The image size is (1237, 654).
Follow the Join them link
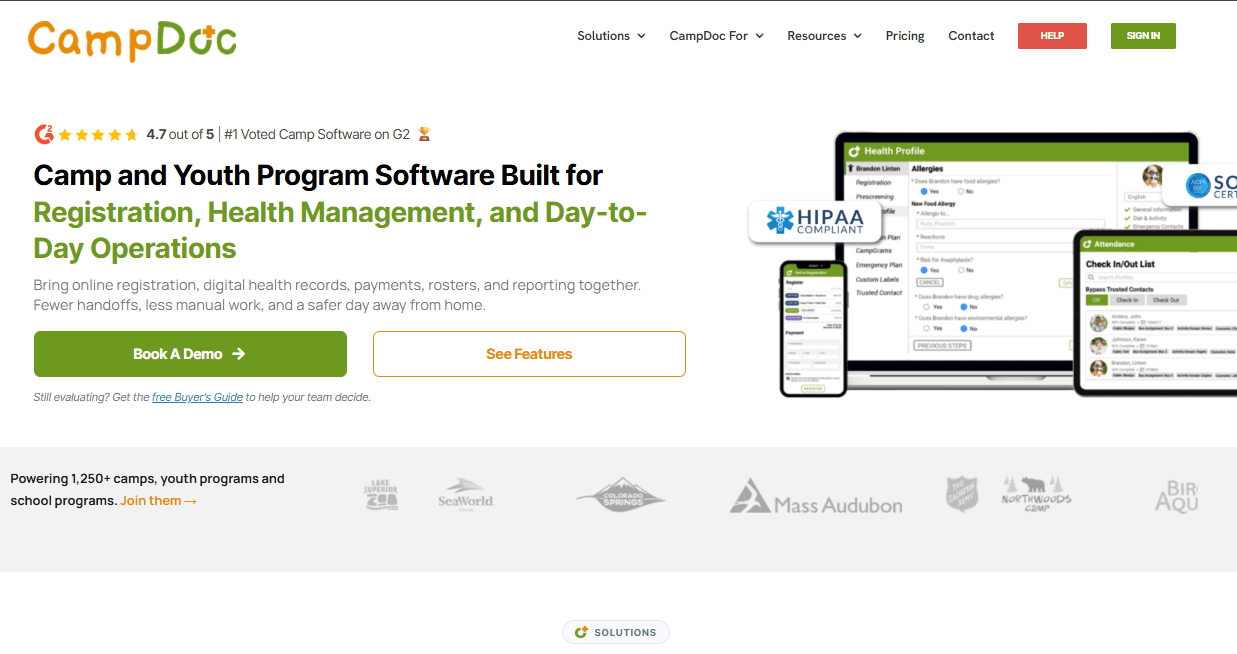tap(159, 500)
